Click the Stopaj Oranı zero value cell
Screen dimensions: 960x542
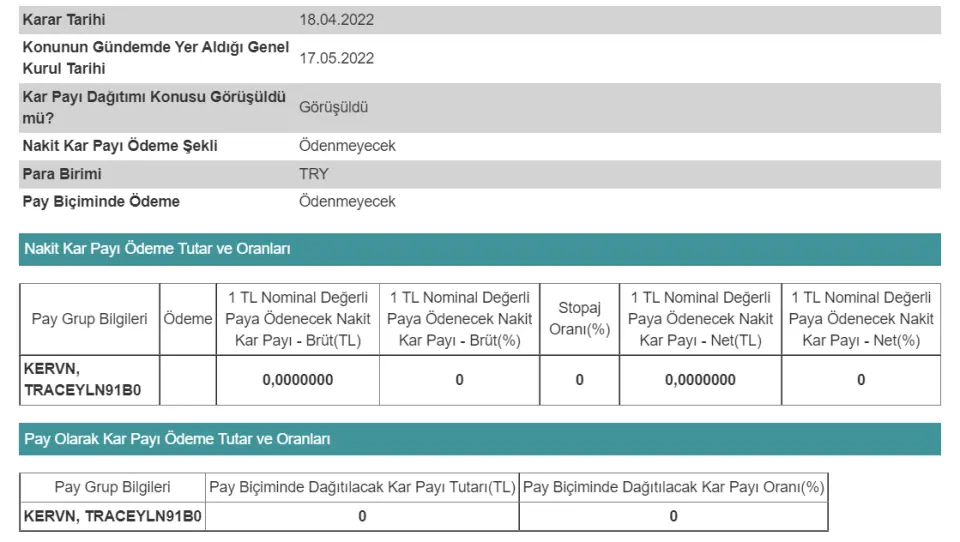[580, 380]
